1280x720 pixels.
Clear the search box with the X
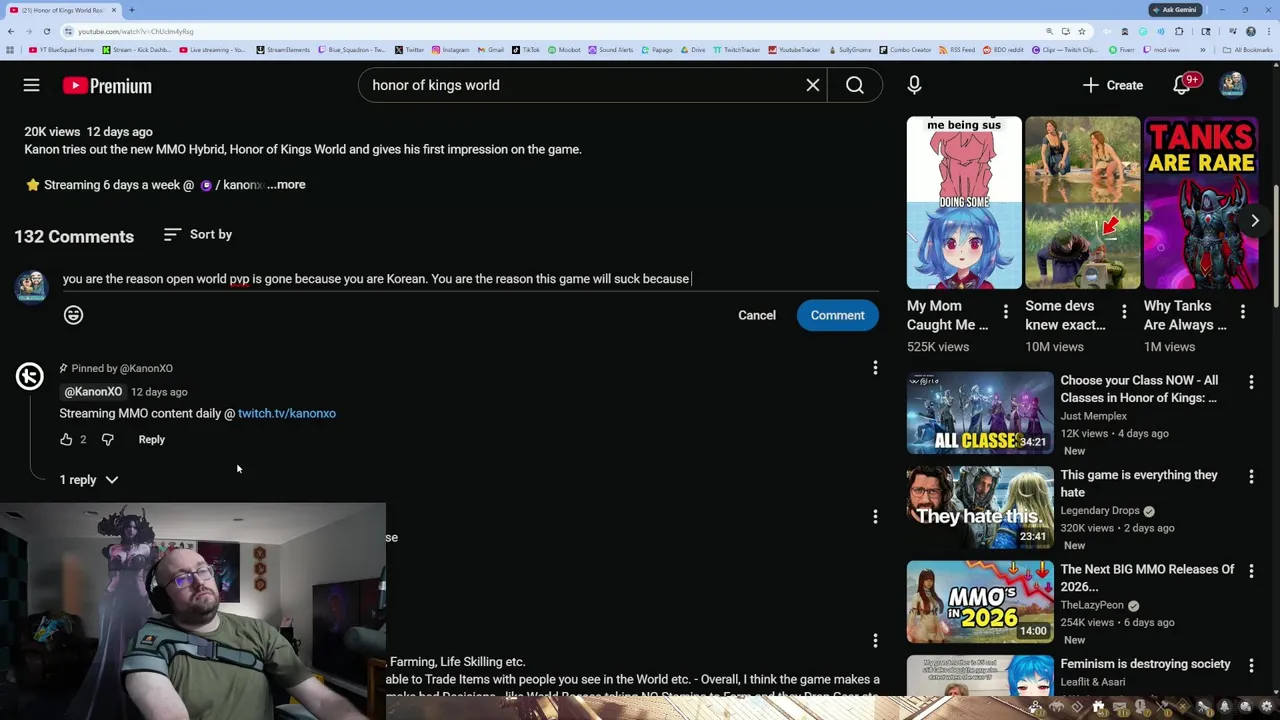point(813,85)
